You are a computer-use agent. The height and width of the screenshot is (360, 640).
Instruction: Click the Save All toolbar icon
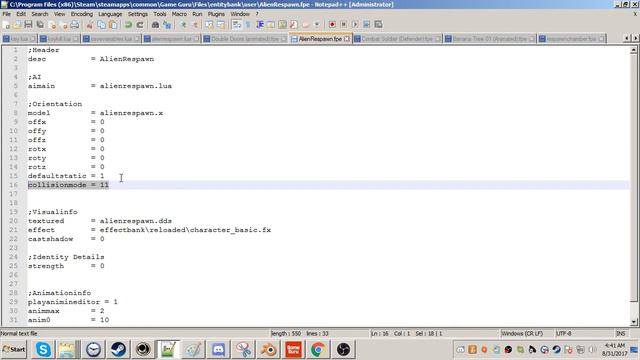pyautogui.click(x=40, y=25)
